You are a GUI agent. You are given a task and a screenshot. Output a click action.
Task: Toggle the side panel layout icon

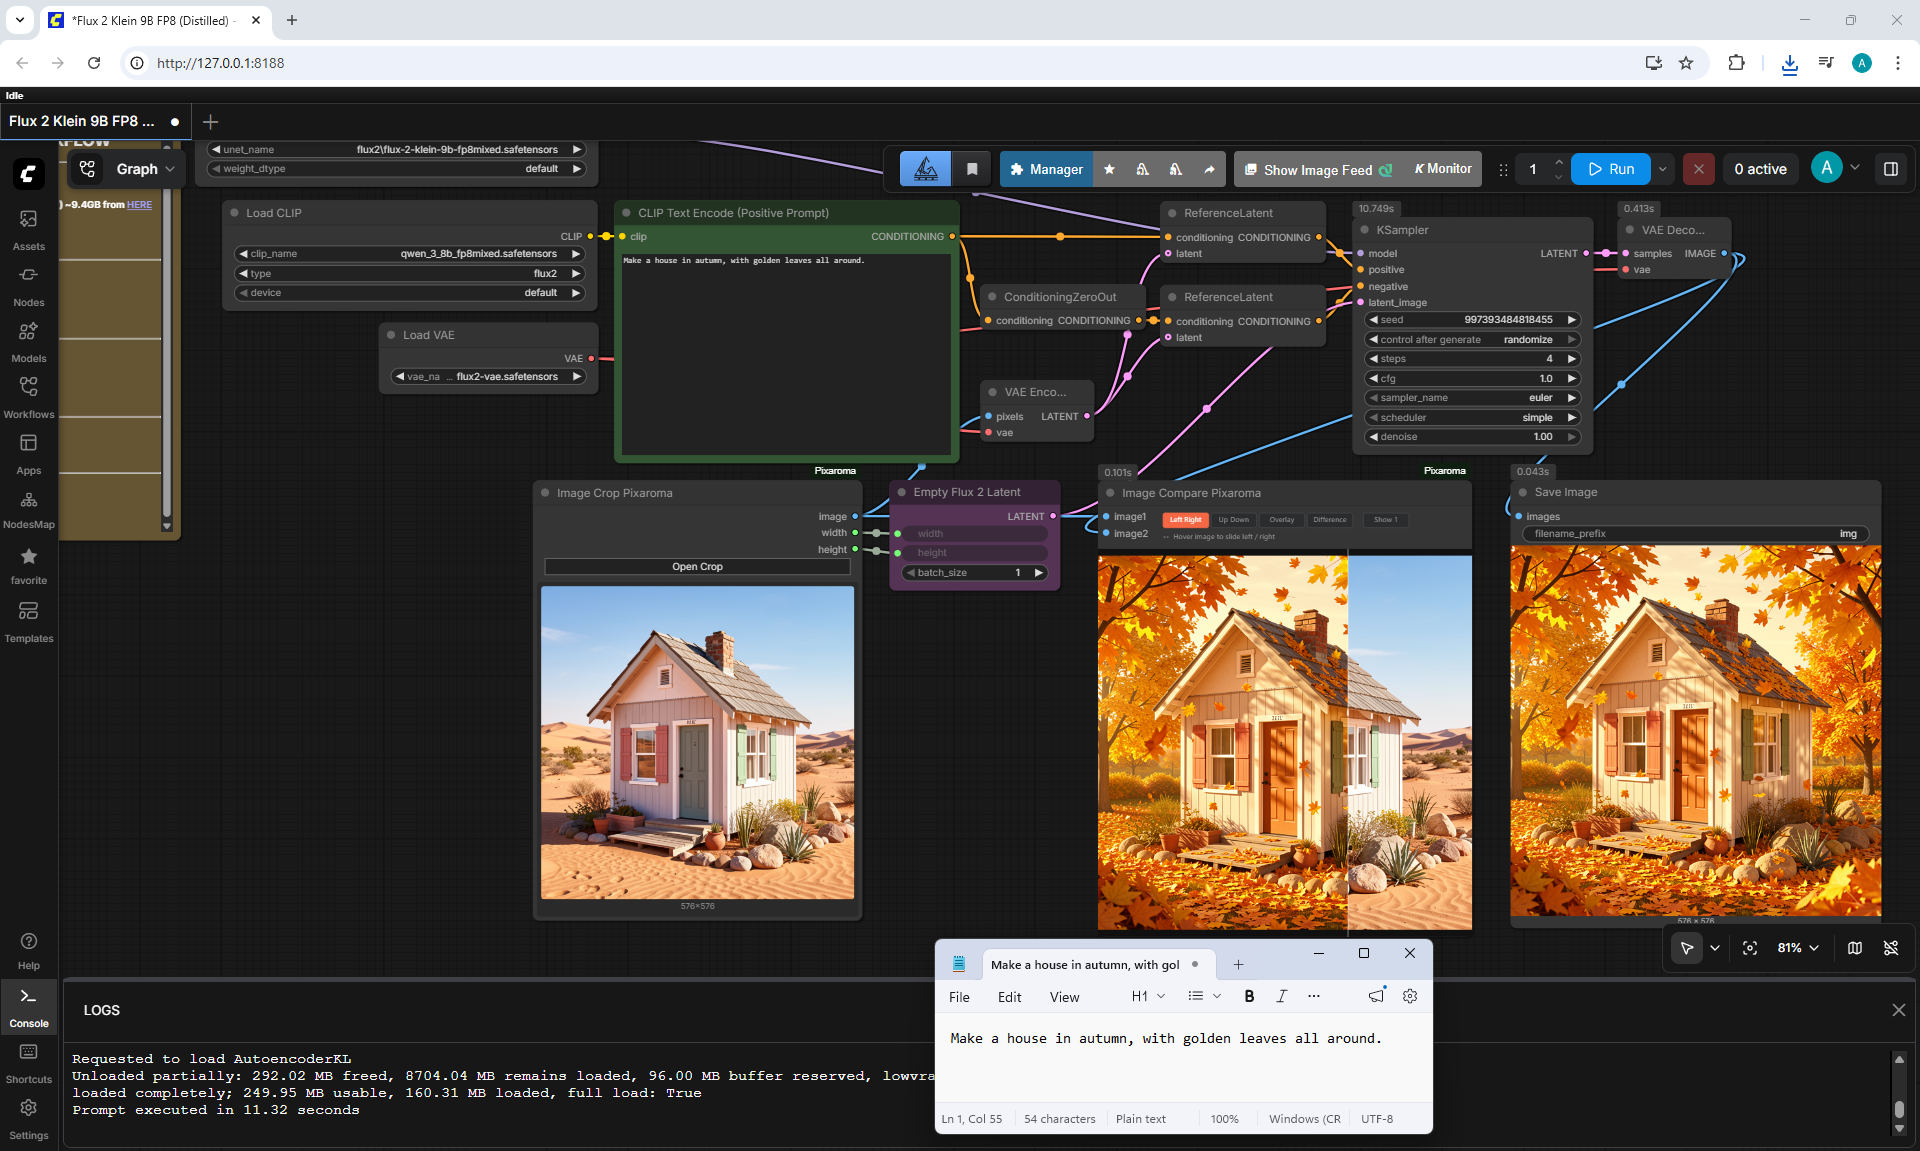[1891, 169]
